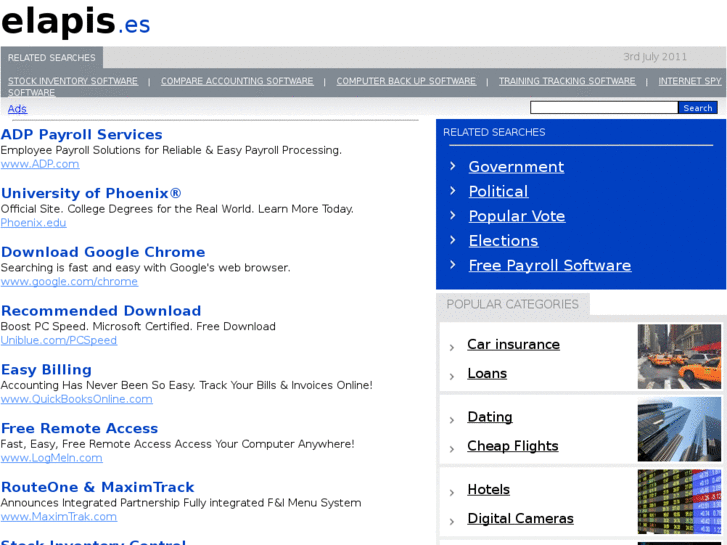Click the chevron arrow beside Elections
The width and height of the screenshot is (727, 545).
tap(453, 240)
